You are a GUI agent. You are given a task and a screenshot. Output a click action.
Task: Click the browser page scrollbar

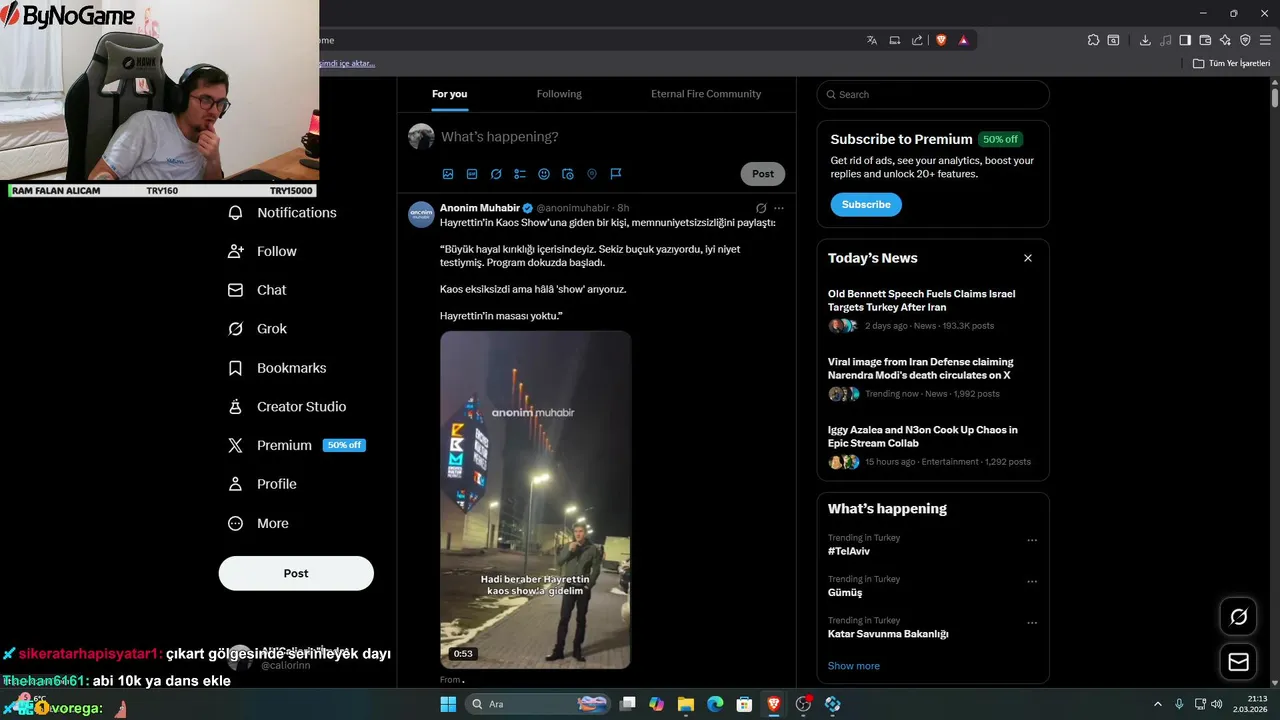[x=1275, y=97]
